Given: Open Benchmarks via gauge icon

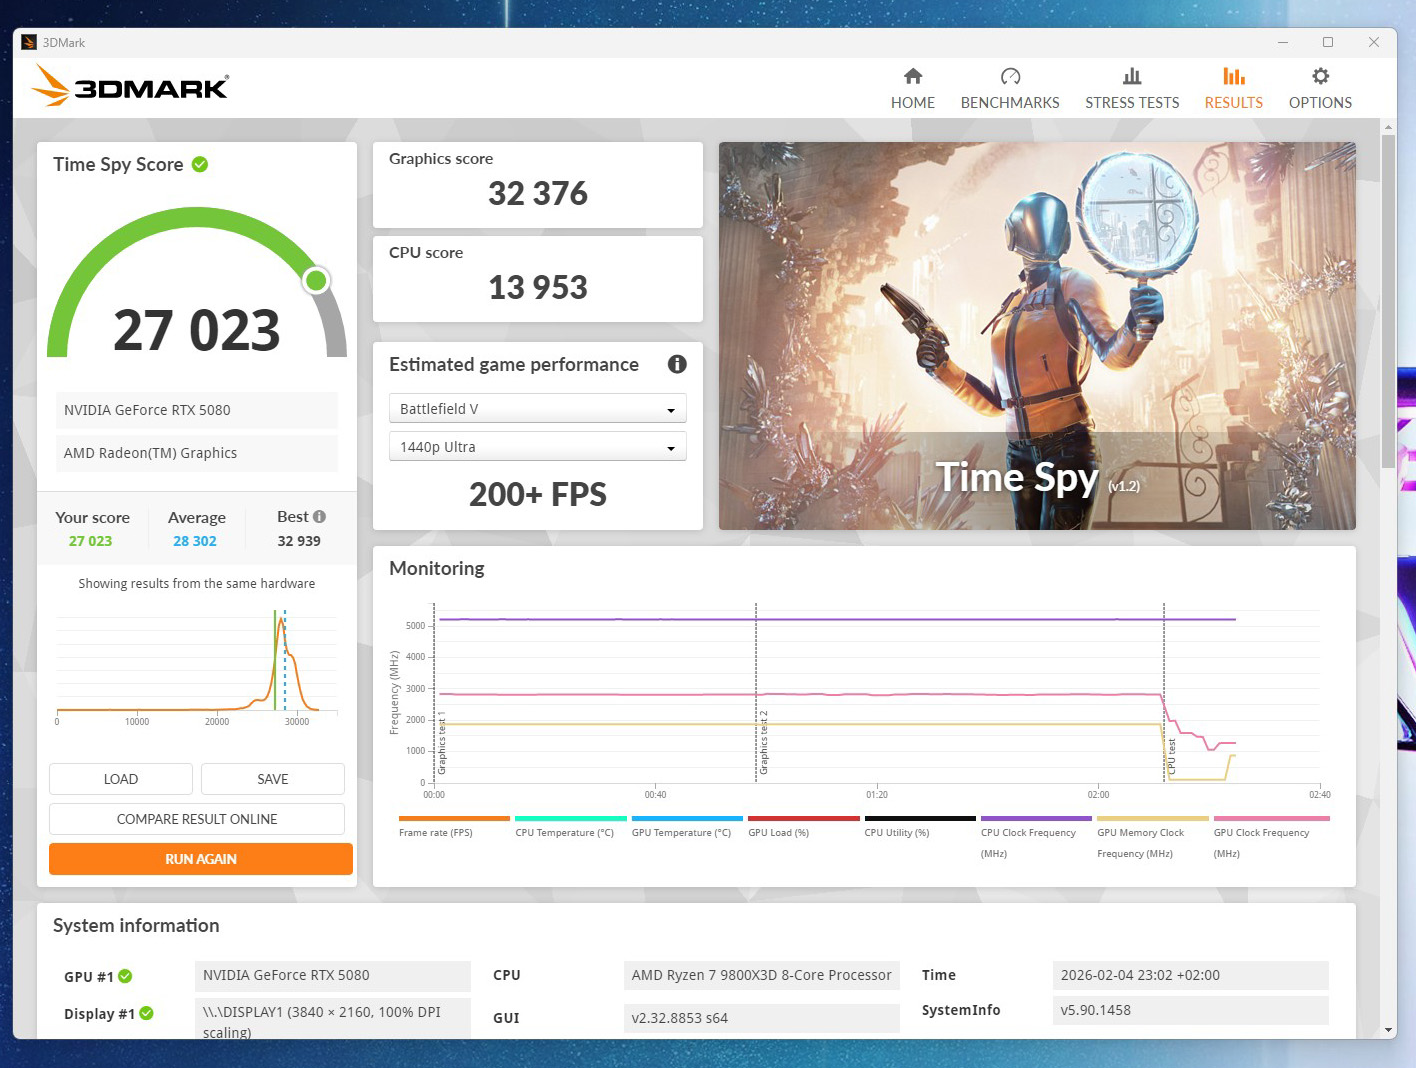Looking at the screenshot, I should tap(1010, 77).
